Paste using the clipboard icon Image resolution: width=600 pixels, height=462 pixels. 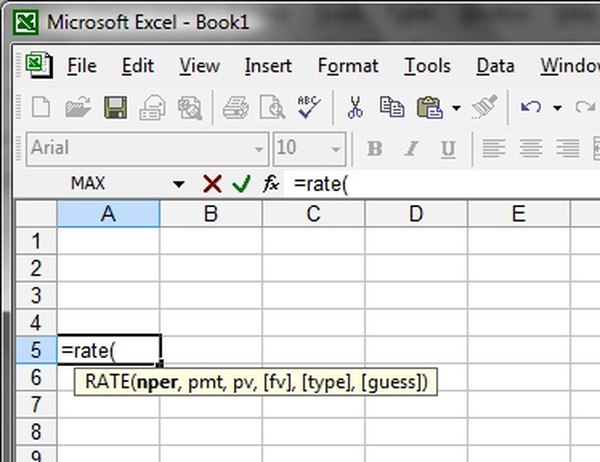429,107
